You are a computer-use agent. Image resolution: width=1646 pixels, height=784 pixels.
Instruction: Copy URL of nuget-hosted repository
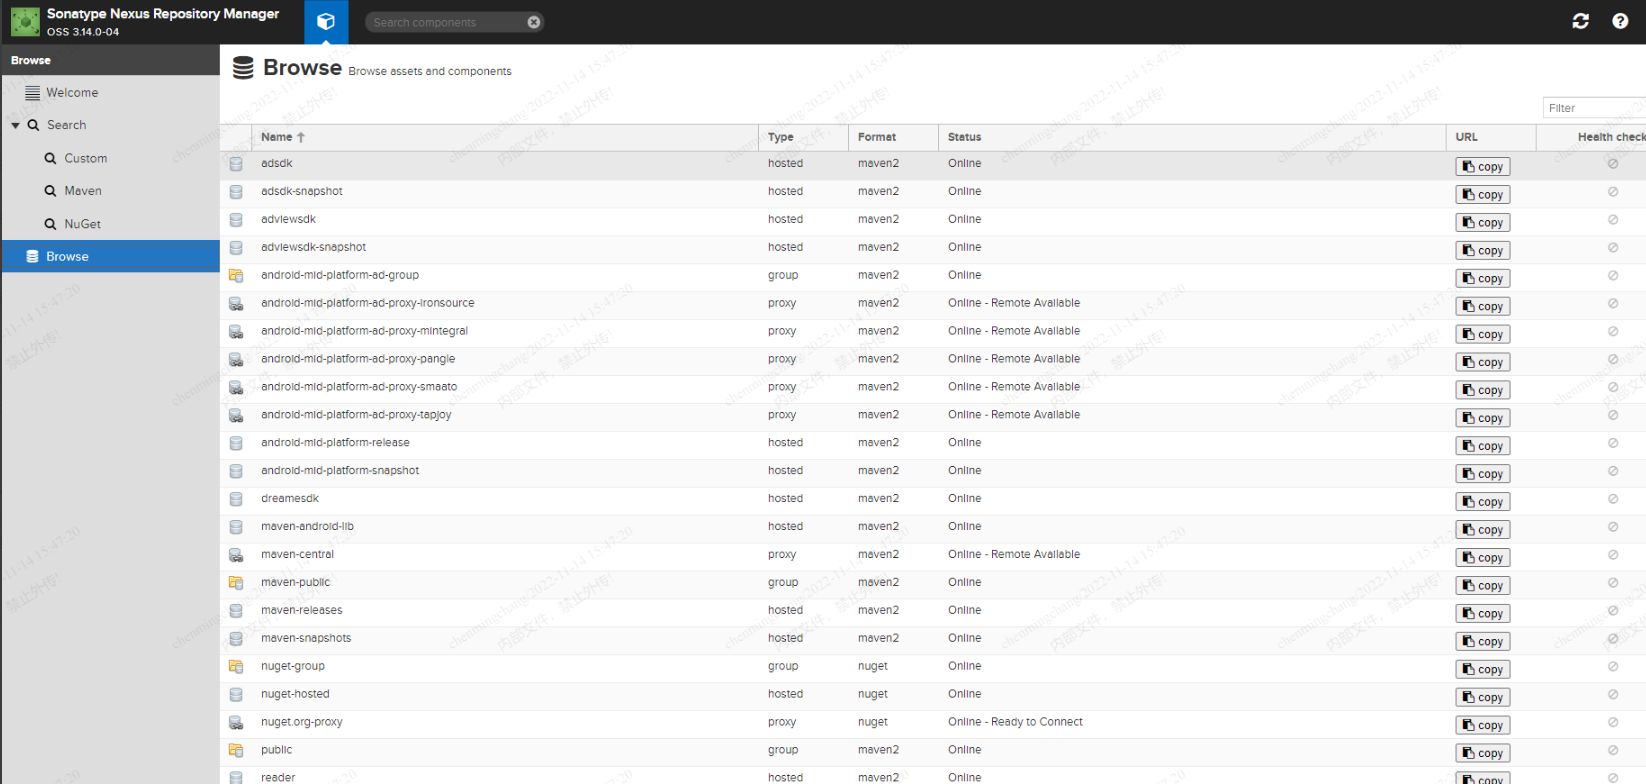click(1482, 698)
